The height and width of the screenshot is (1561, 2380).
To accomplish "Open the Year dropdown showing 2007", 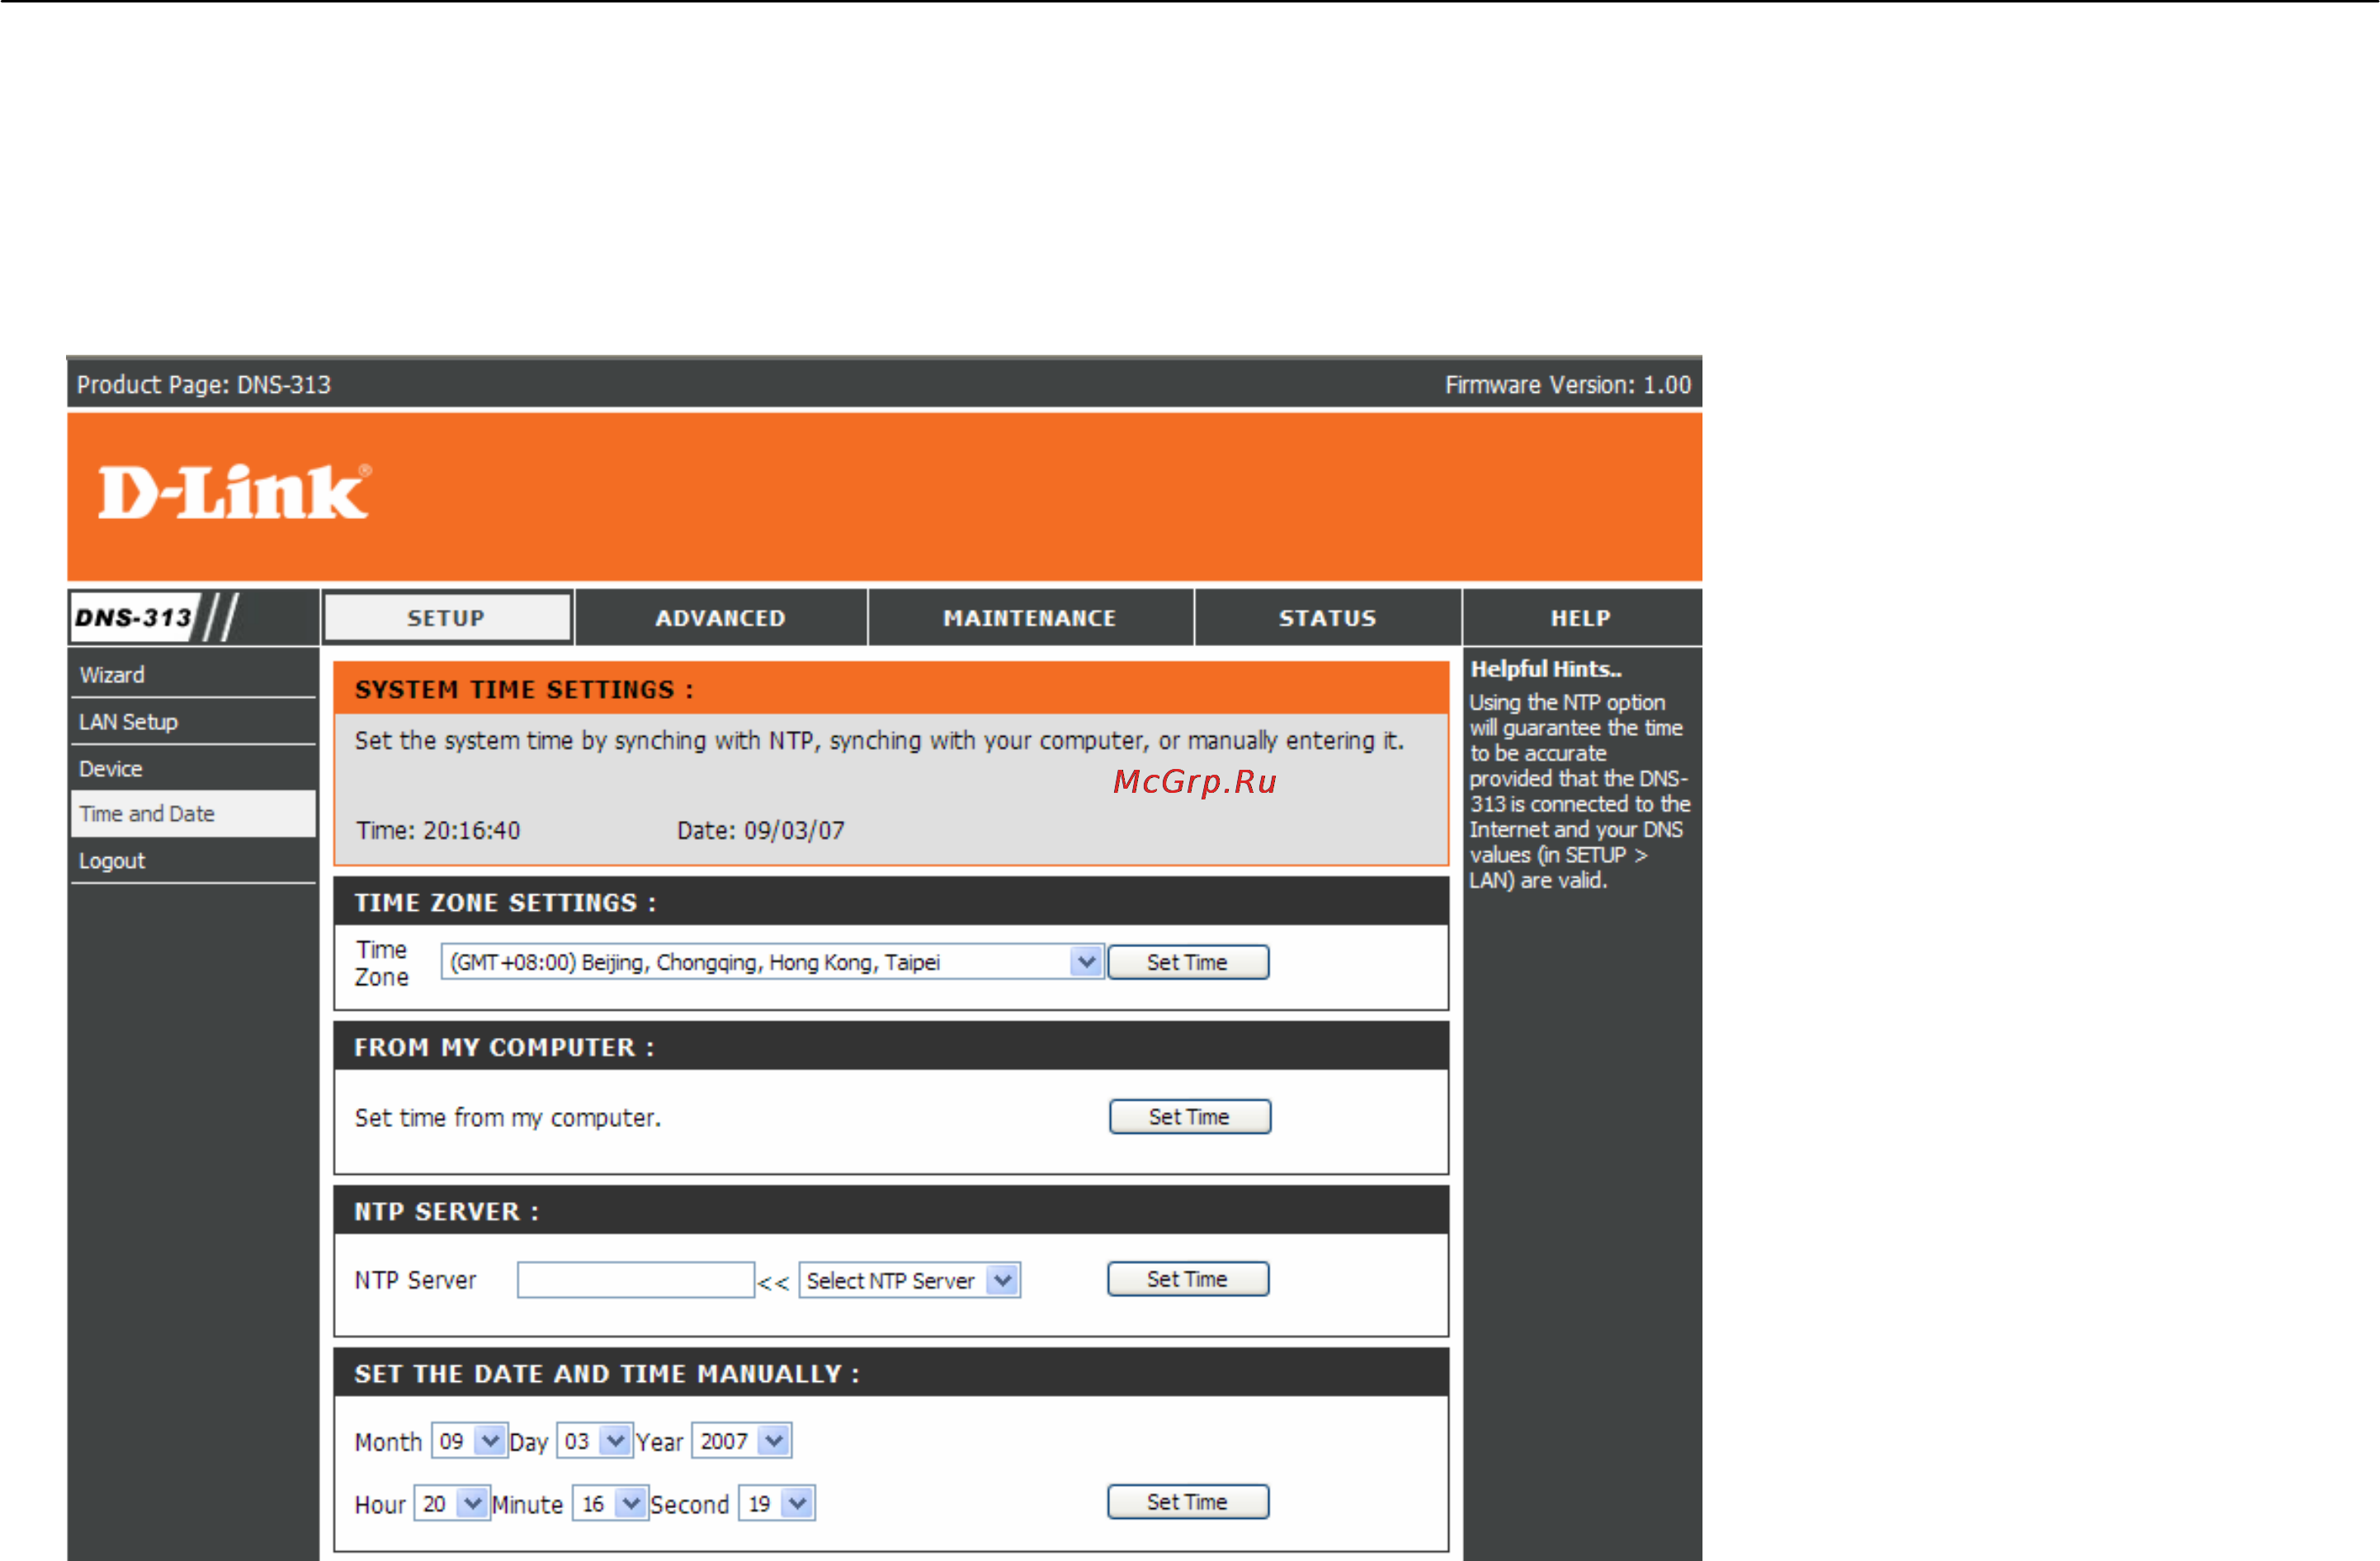I will pos(742,1441).
